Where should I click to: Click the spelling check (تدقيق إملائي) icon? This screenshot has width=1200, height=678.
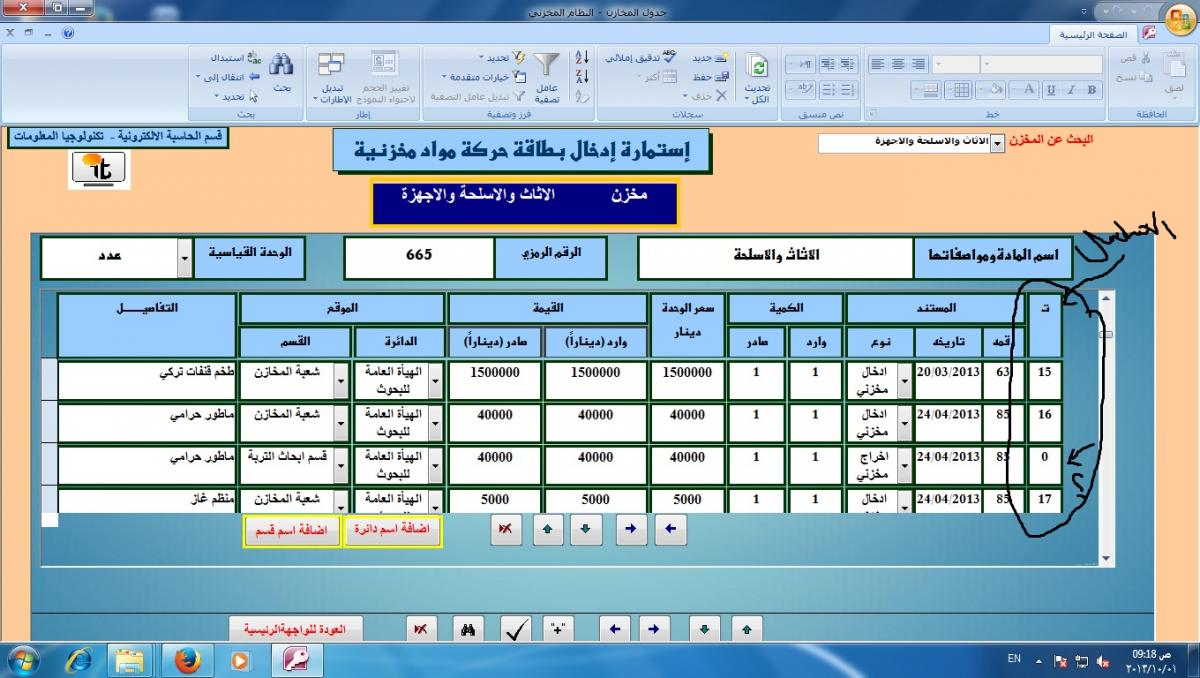point(641,58)
